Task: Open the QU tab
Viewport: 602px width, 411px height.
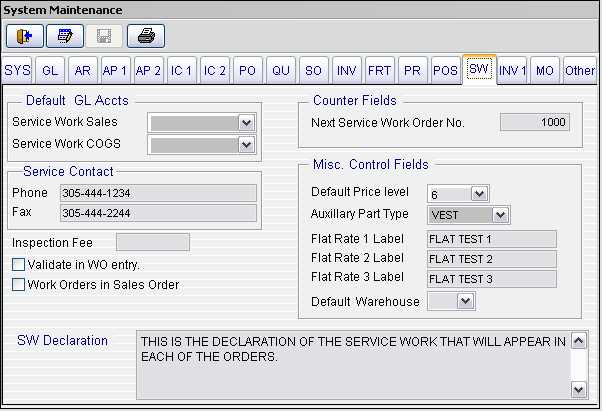Action: tap(281, 71)
